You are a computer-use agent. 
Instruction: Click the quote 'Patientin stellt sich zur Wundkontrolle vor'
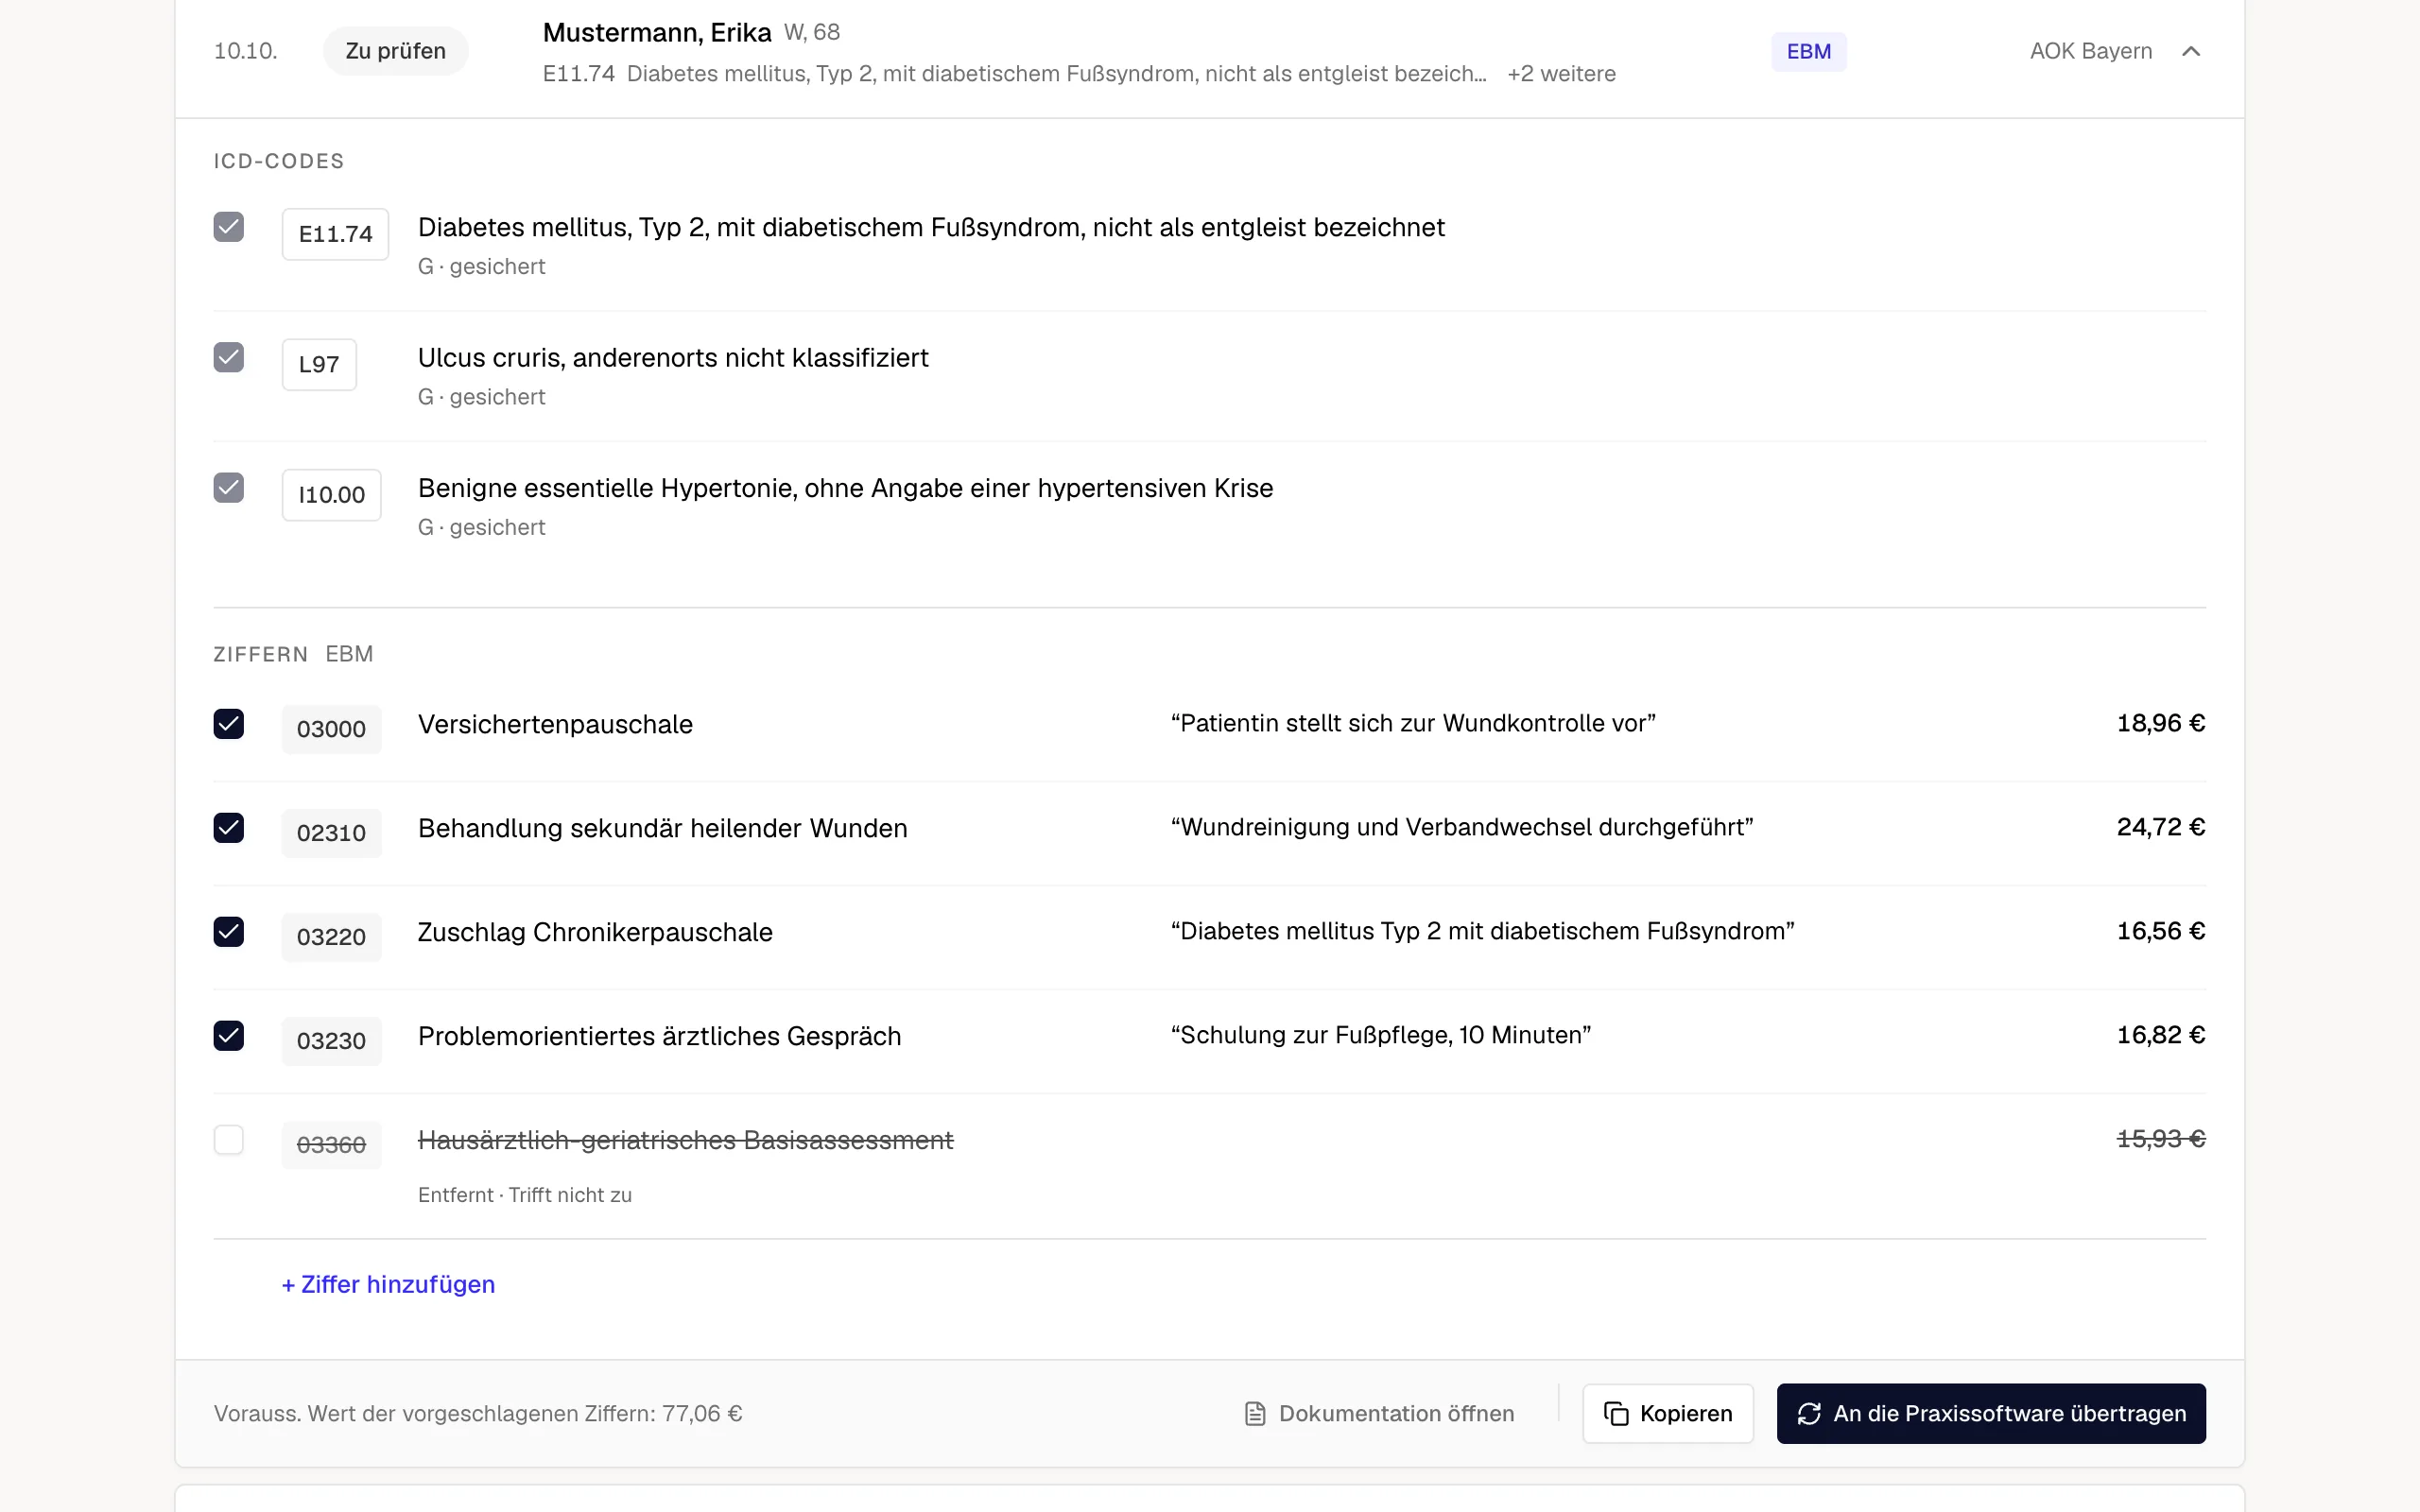[x=1413, y=723]
